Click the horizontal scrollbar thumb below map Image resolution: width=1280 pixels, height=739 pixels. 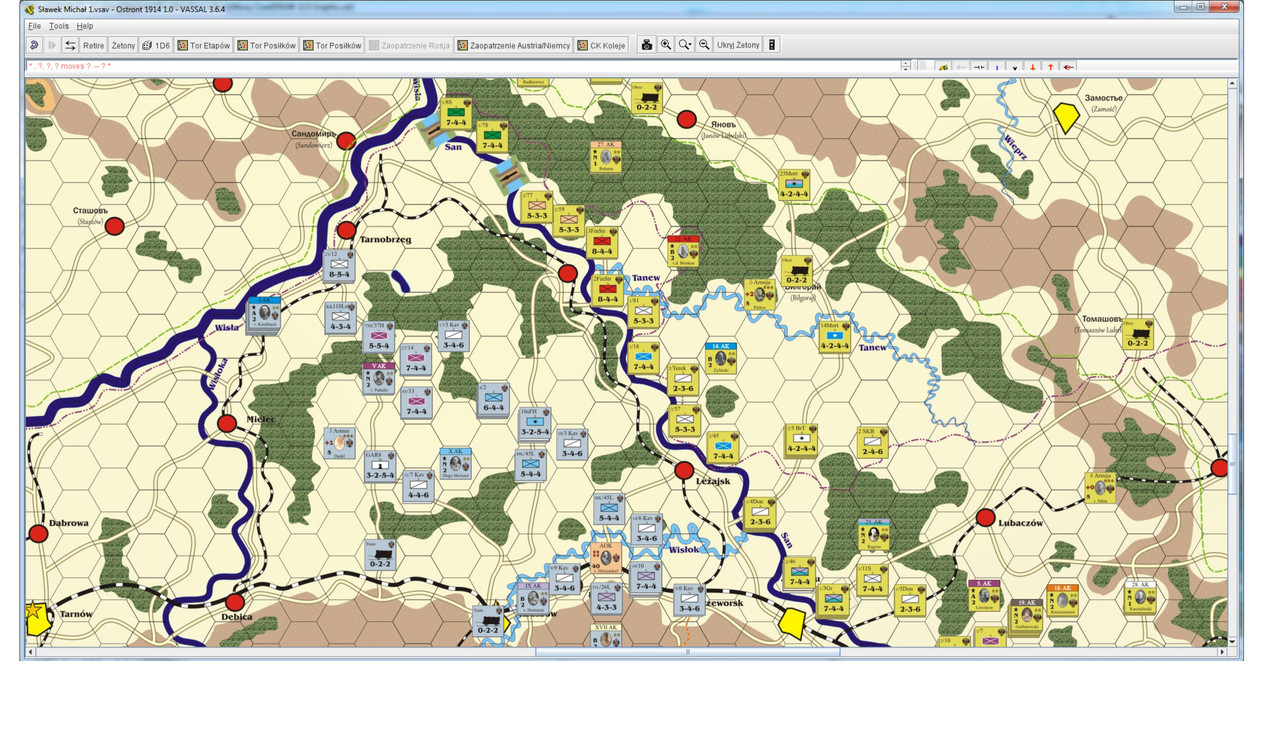687,652
